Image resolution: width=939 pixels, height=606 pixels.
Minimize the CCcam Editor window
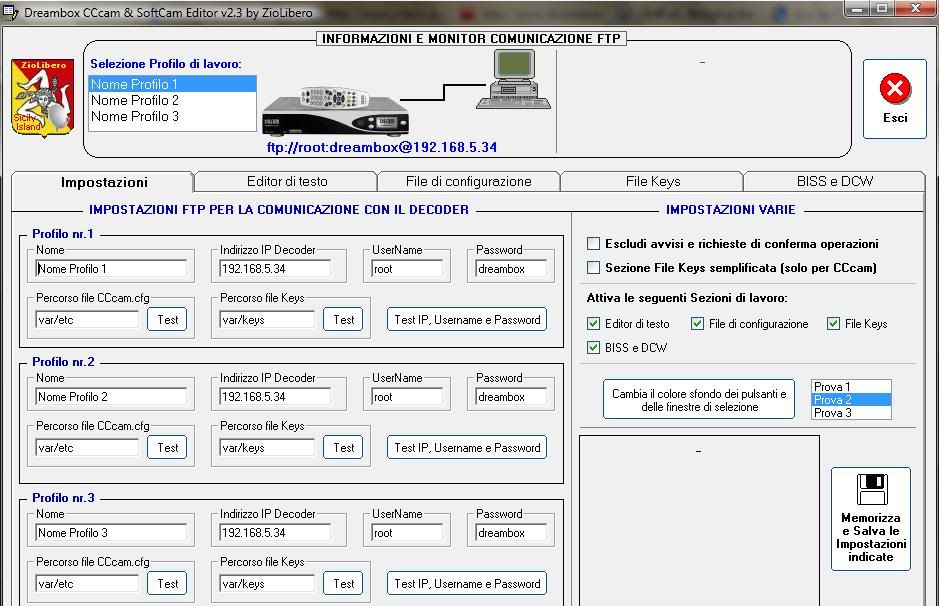click(858, 8)
